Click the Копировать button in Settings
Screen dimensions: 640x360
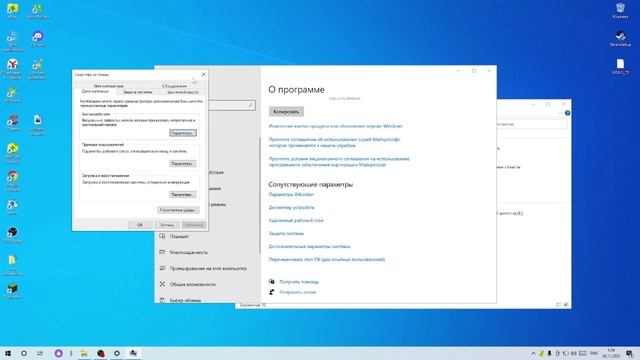tap(286, 111)
